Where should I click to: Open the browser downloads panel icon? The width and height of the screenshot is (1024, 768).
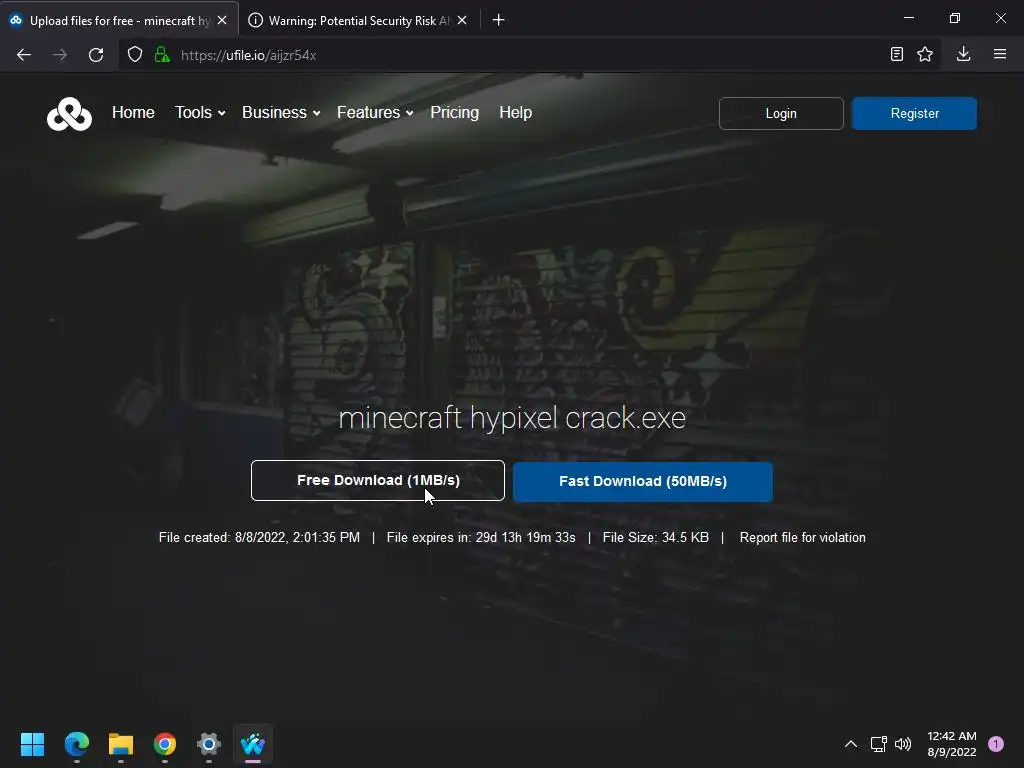coord(963,54)
